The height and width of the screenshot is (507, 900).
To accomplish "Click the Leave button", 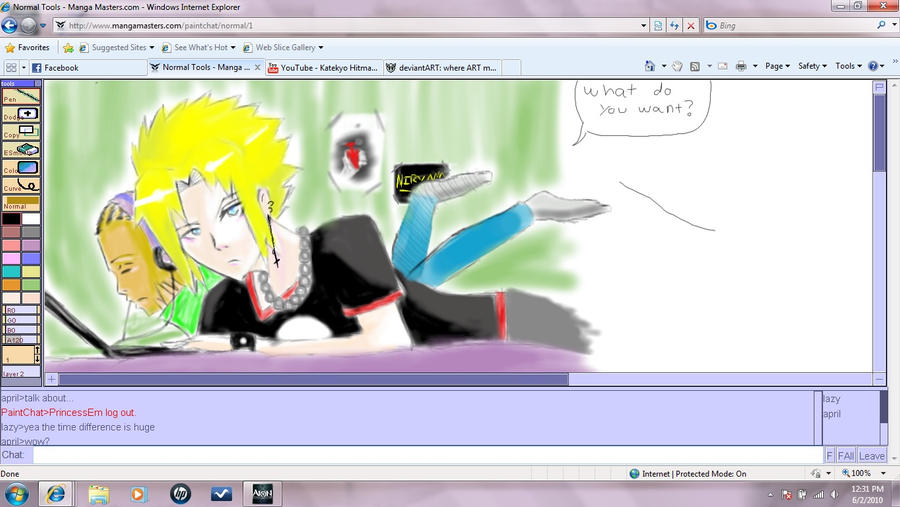I will pos(871,456).
